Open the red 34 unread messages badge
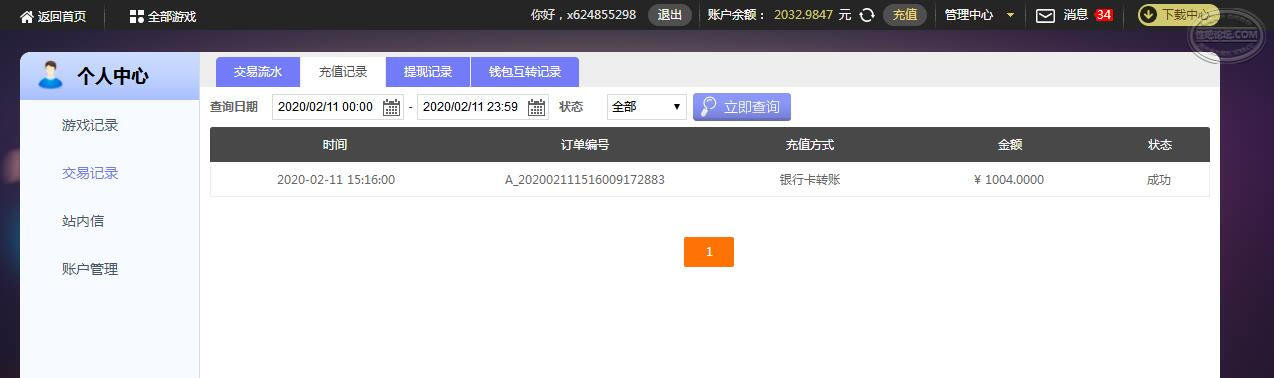 (x=1104, y=15)
